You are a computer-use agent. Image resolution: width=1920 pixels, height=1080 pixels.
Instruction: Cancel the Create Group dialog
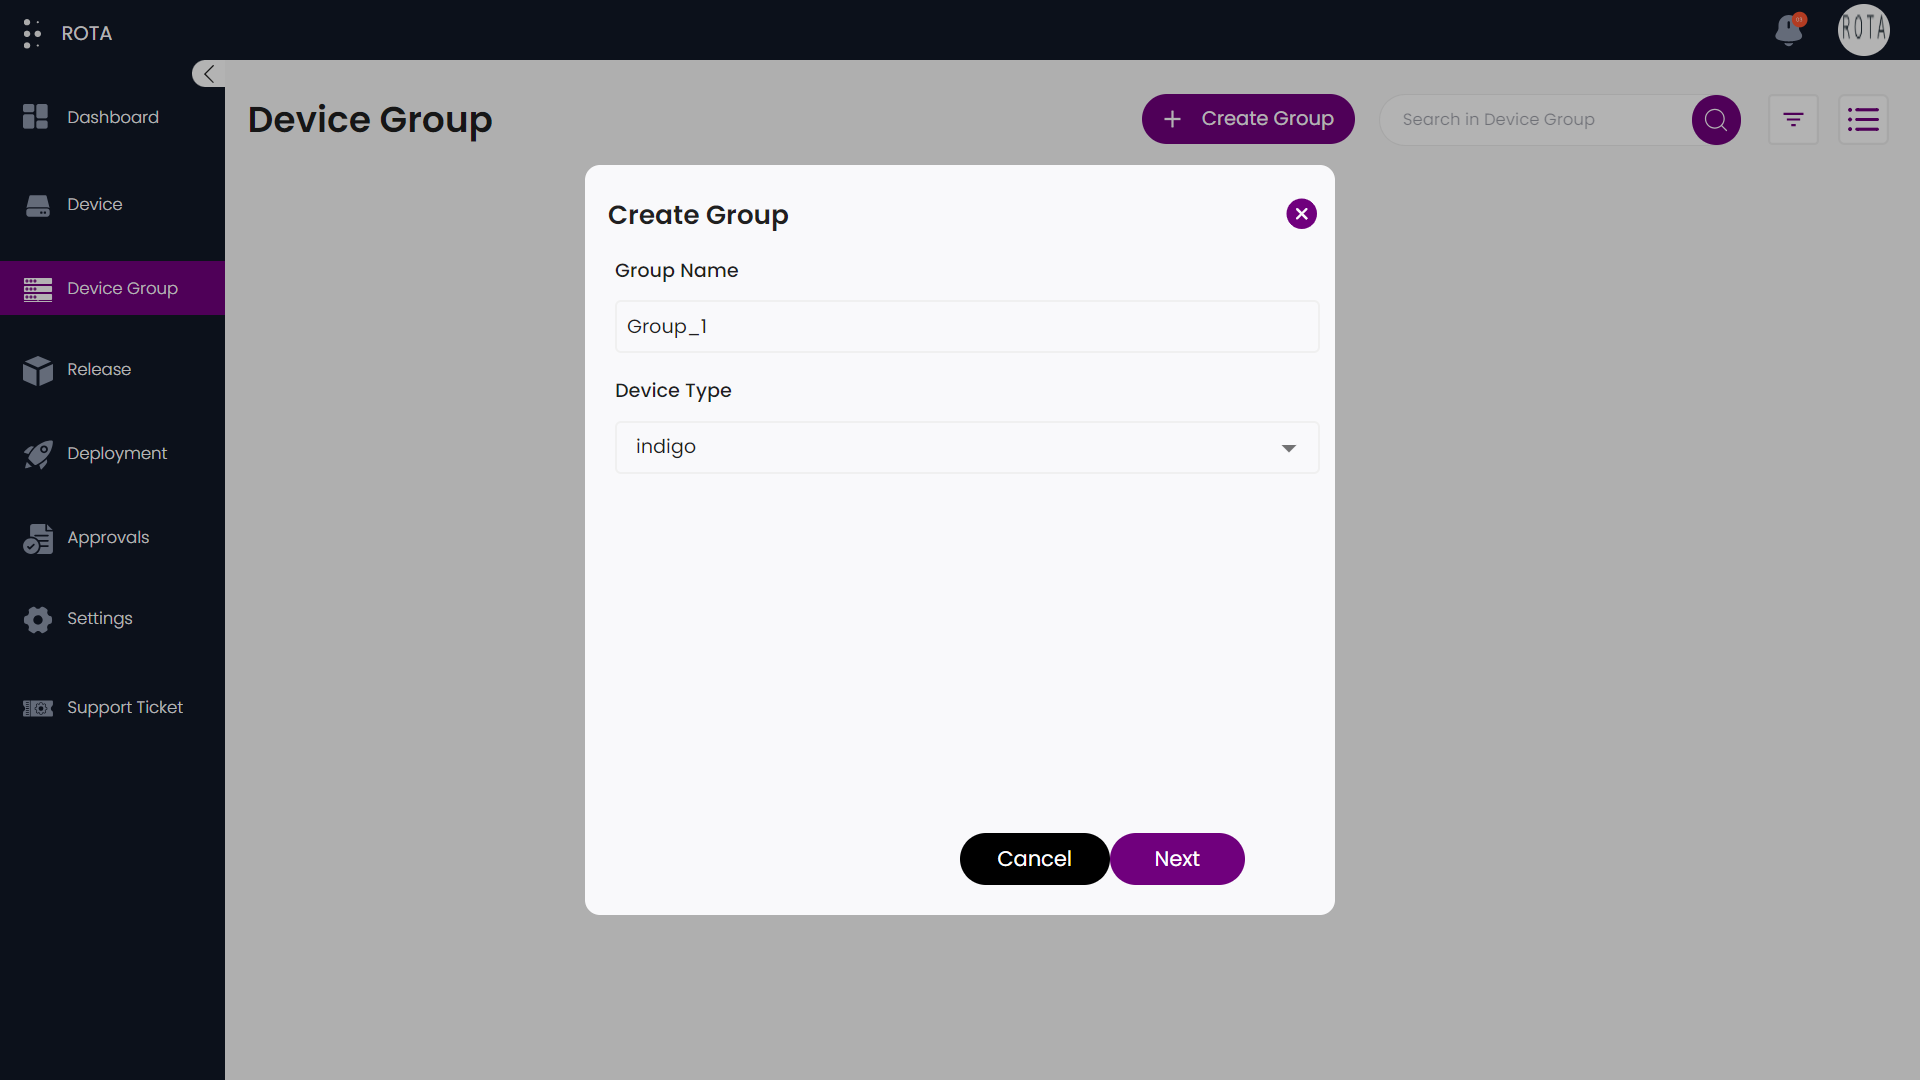coord(1034,858)
